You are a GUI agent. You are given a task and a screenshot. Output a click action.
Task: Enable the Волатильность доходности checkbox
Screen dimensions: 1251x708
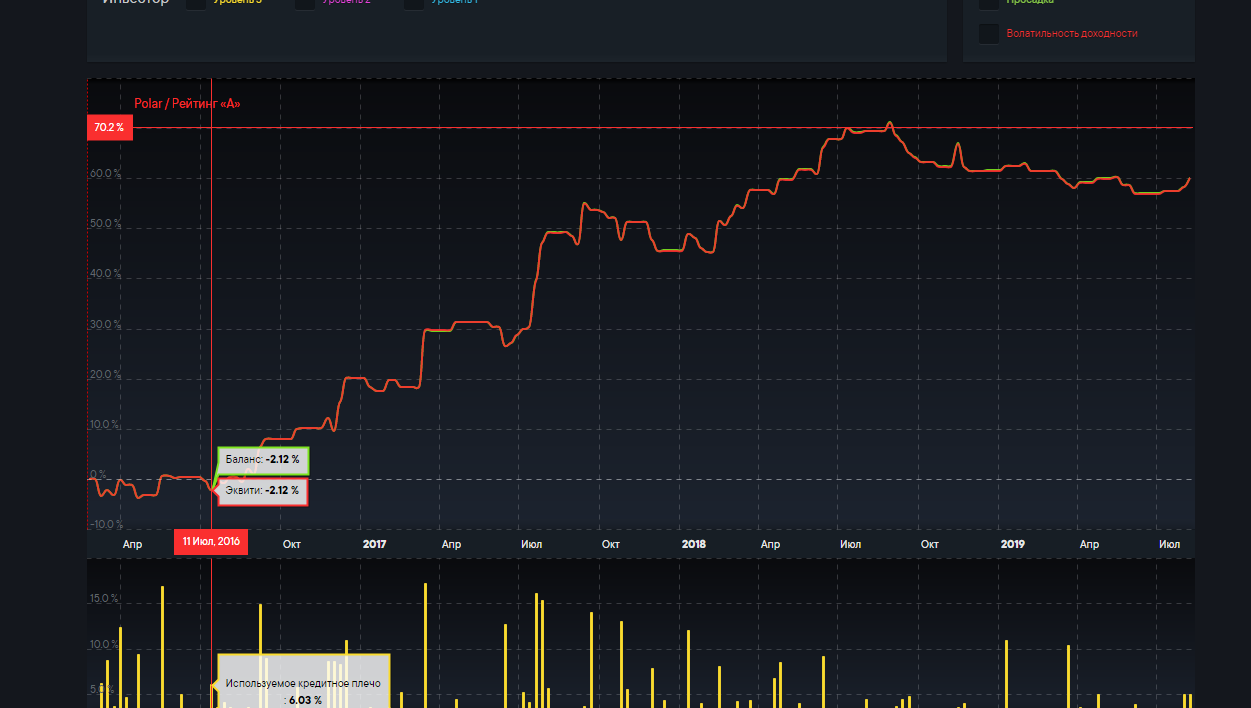988,34
